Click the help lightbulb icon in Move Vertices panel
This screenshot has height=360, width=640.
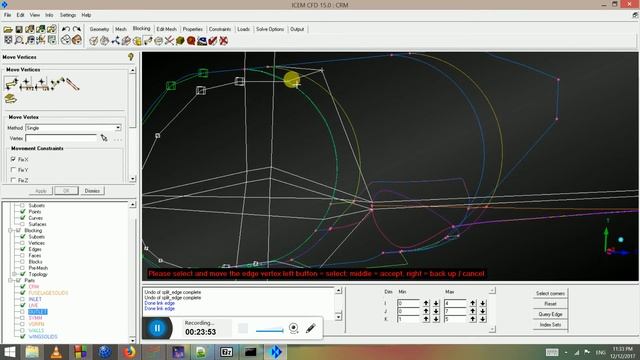(x=131, y=57)
